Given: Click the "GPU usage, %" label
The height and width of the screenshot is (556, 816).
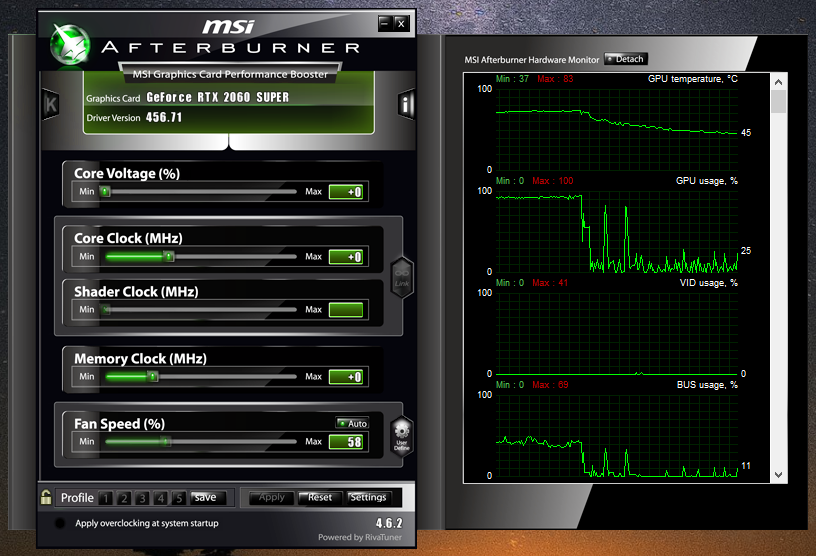Looking at the screenshot, I should (x=707, y=181).
